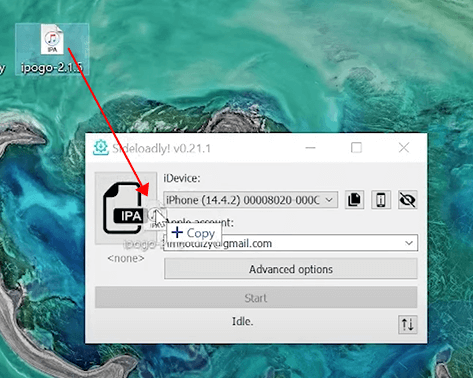Image resolution: width=473 pixels, height=378 pixels.
Task: Click the Start button
Action: 256,298
